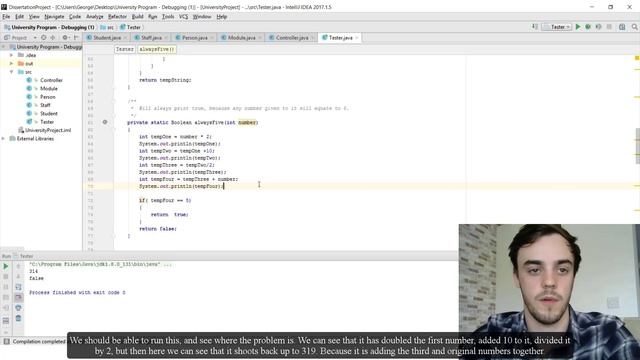Click the print icon in Run console

(x=18, y=308)
